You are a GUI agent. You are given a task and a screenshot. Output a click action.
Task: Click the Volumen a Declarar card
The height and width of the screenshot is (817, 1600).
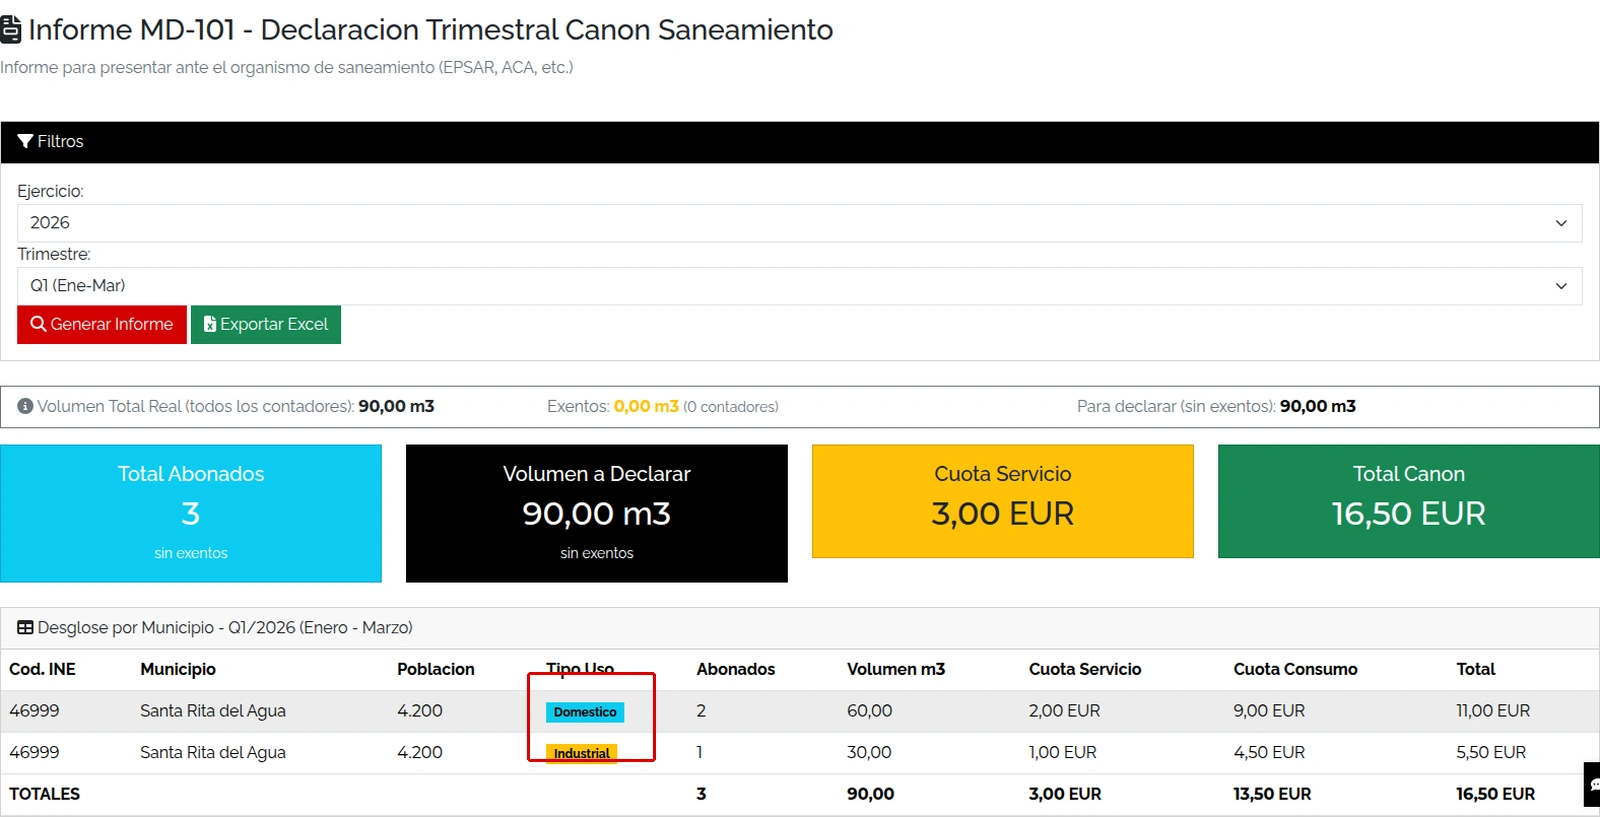[x=597, y=513]
